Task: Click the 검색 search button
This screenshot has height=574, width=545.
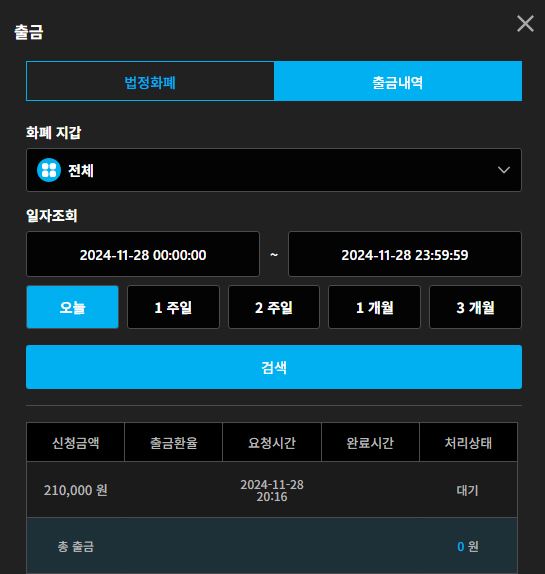Action: tap(274, 367)
